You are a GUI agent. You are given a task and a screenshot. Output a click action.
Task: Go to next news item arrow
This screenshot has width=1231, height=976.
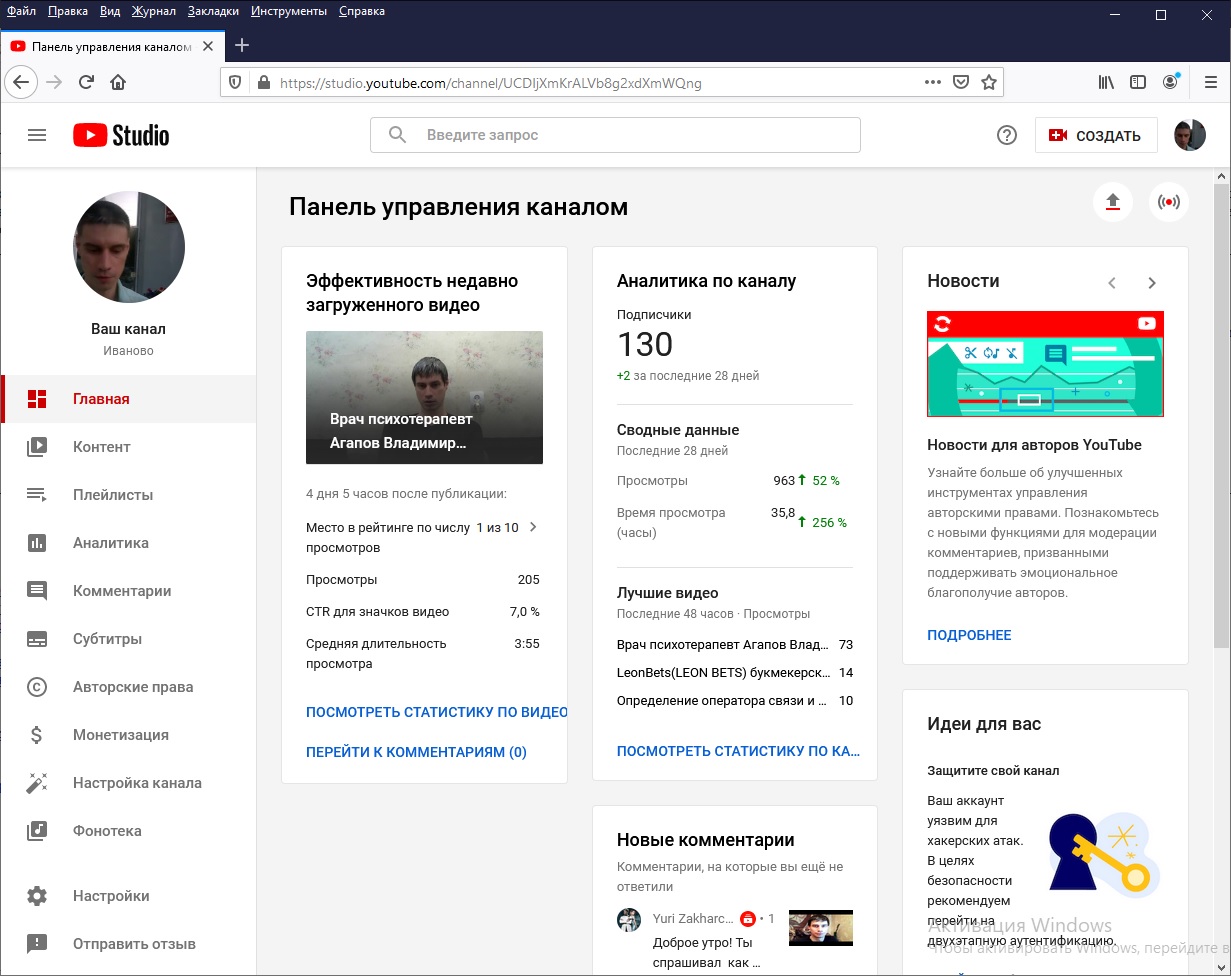click(x=1152, y=283)
